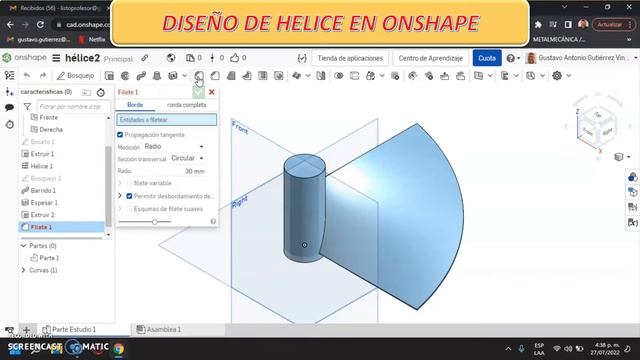Toggle Propagación tangente checkbox
Image resolution: width=640 pixels, height=360 pixels.
click(120, 135)
